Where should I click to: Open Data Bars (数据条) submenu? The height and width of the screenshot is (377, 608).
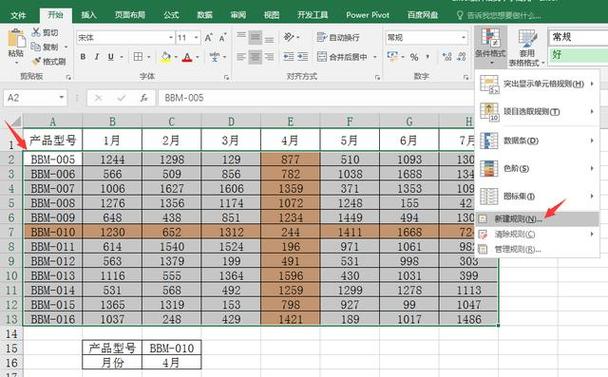537,140
